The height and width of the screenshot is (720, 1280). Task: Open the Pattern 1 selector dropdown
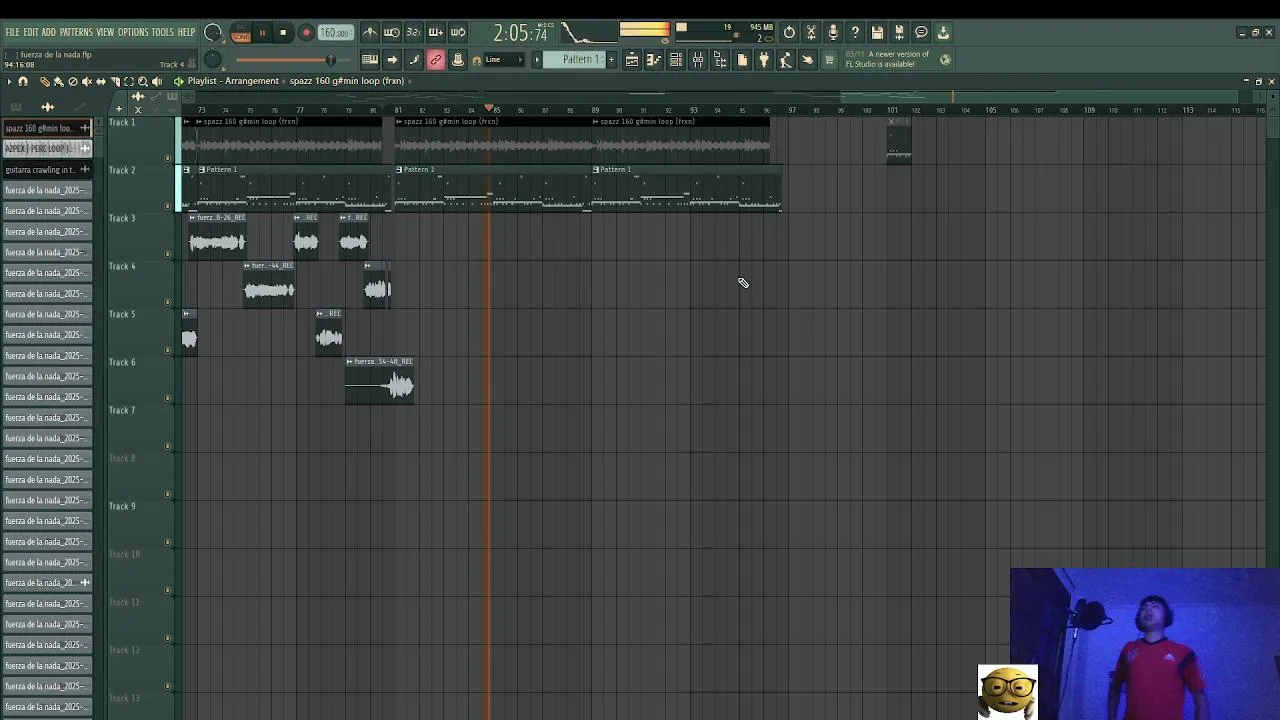coord(575,60)
